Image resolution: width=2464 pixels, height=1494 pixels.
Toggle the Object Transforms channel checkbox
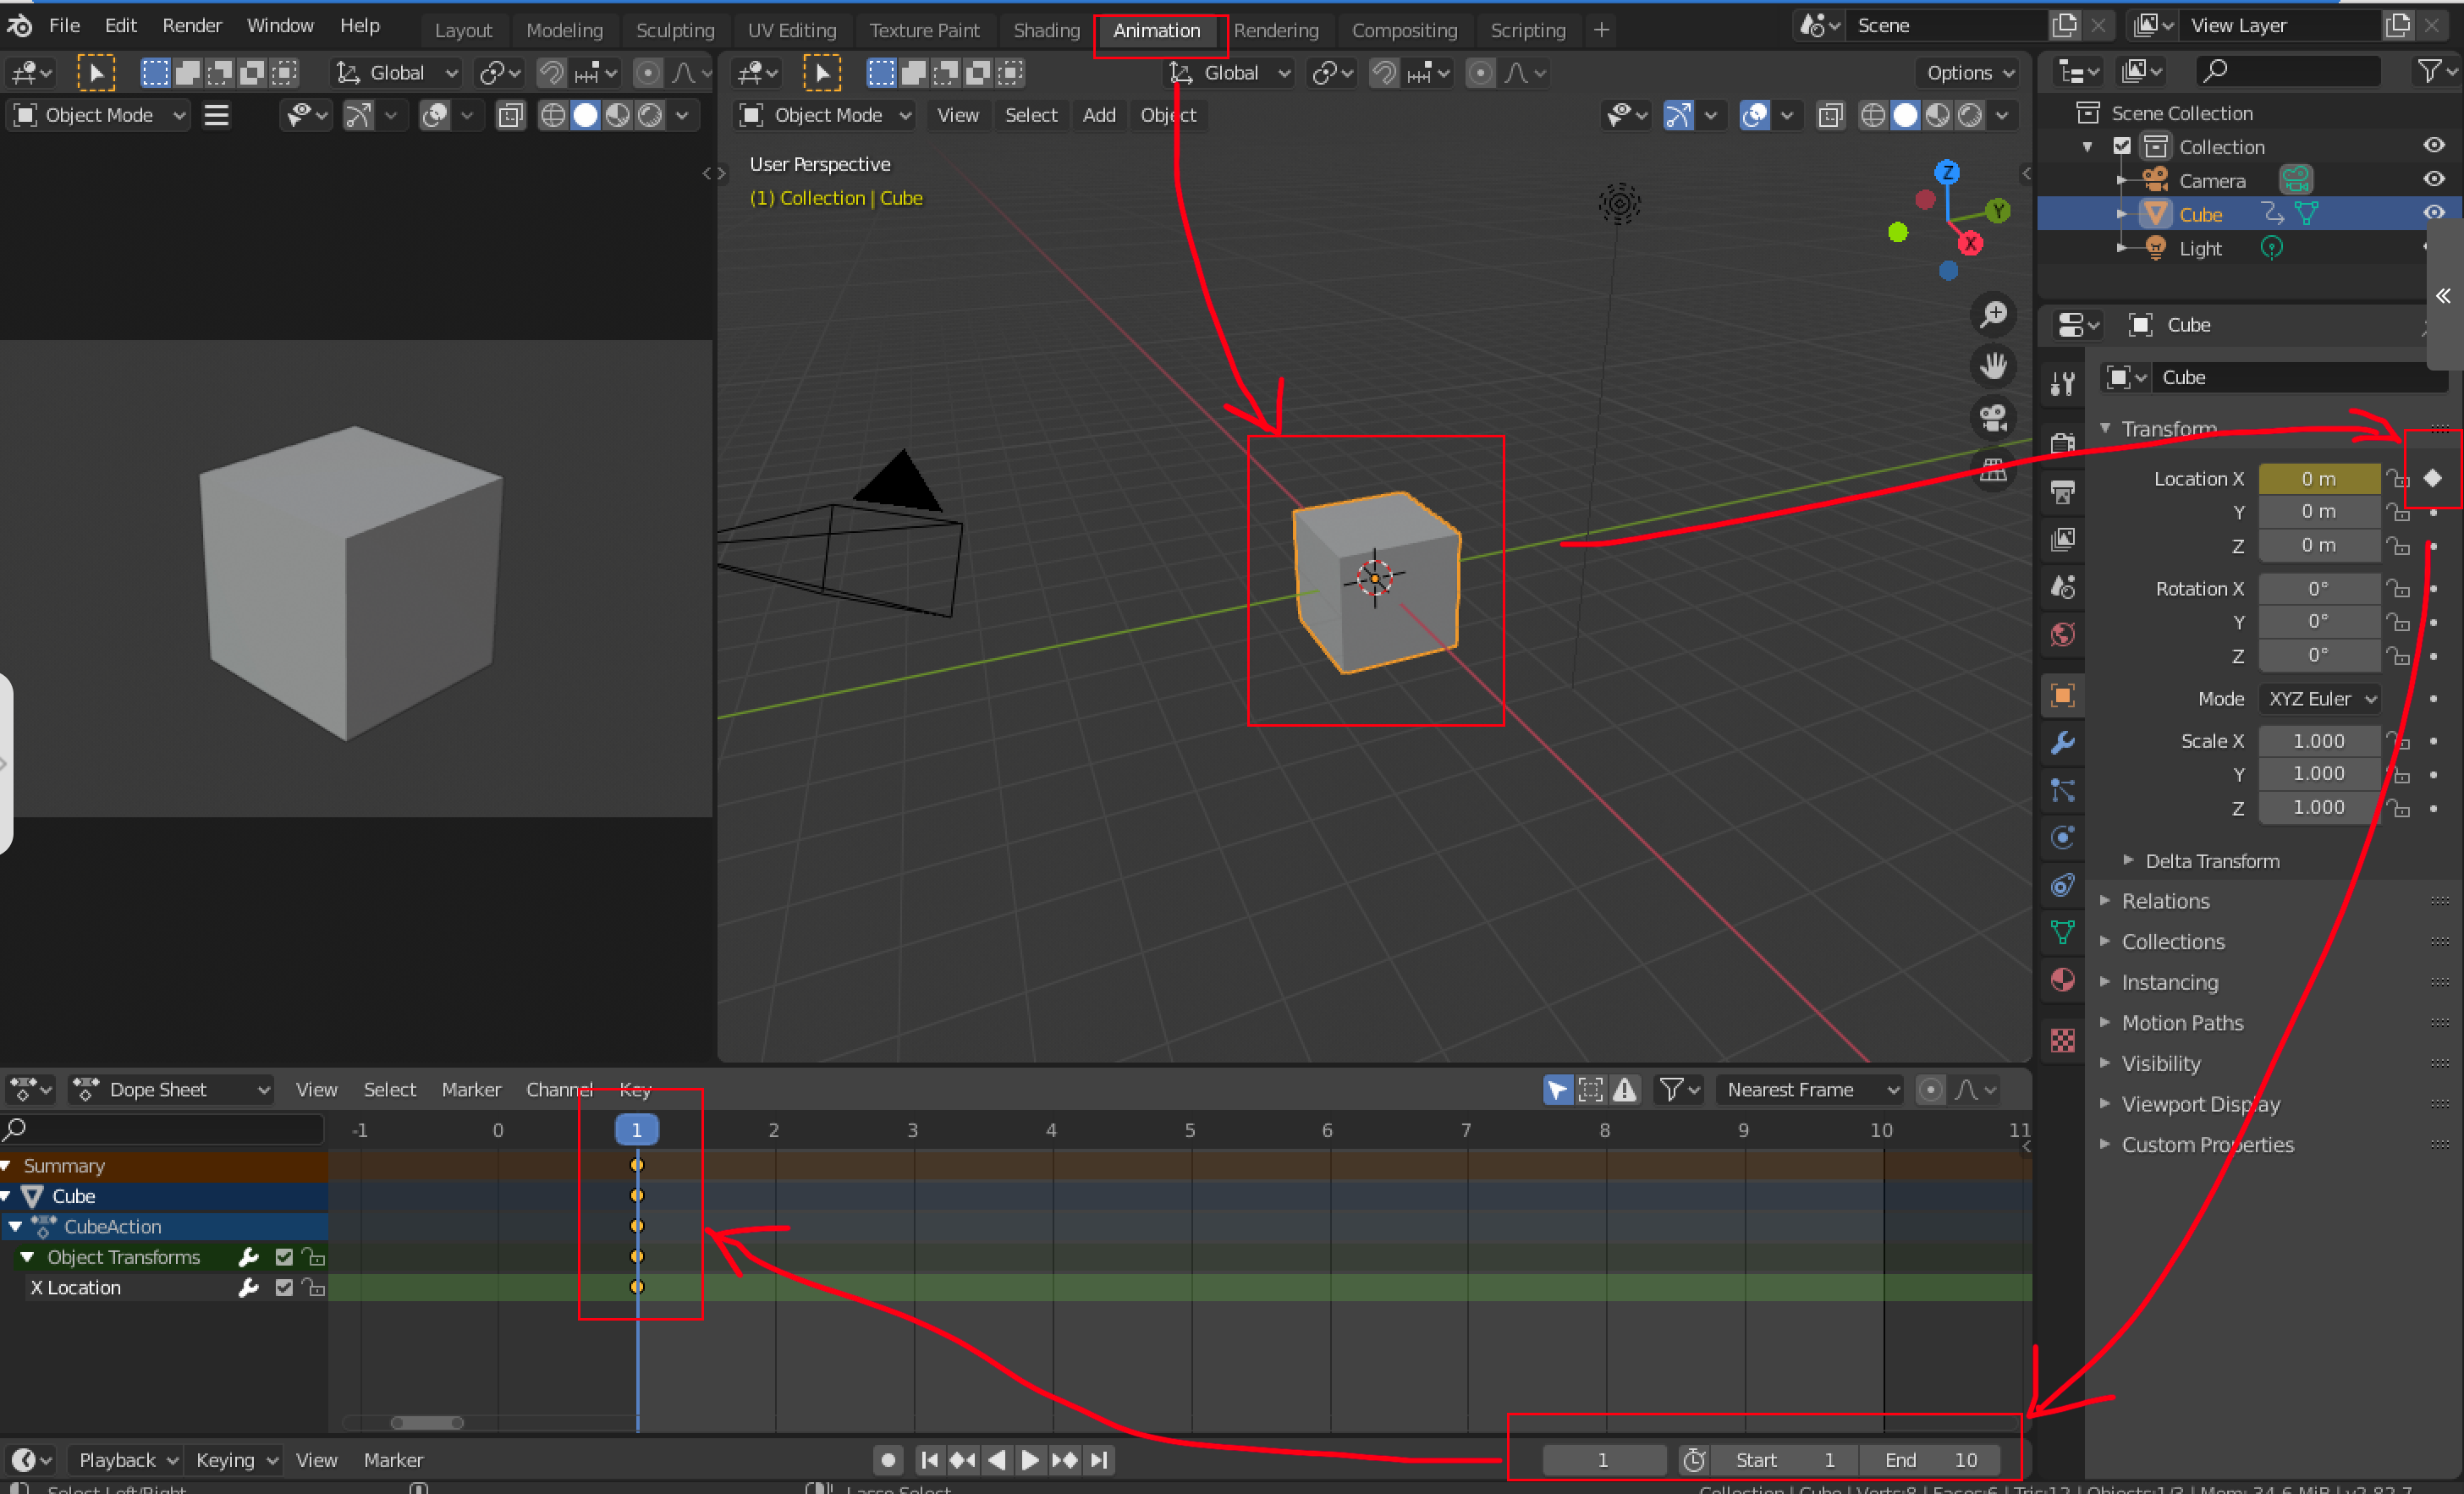point(284,1257)
